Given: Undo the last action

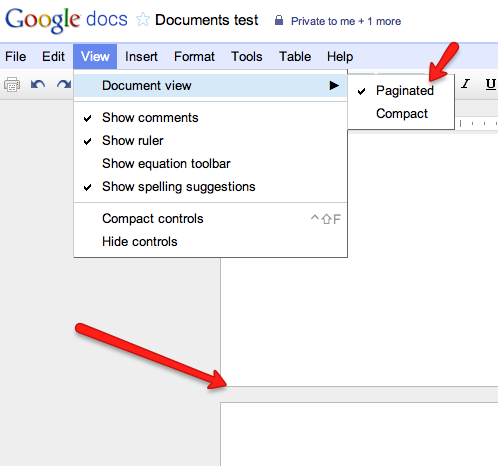Looking at the screenshot, I should [x=38, y=84].
